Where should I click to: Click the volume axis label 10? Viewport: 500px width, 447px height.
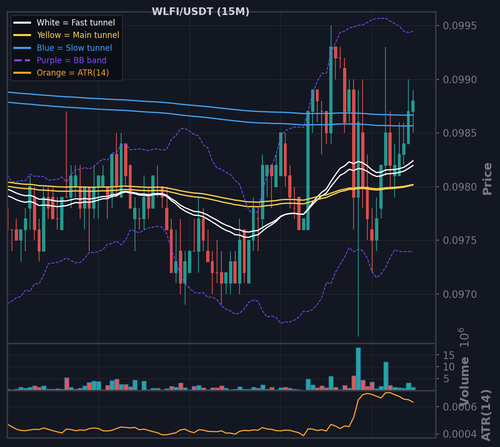pyautogui.click(x=449, y=367)
